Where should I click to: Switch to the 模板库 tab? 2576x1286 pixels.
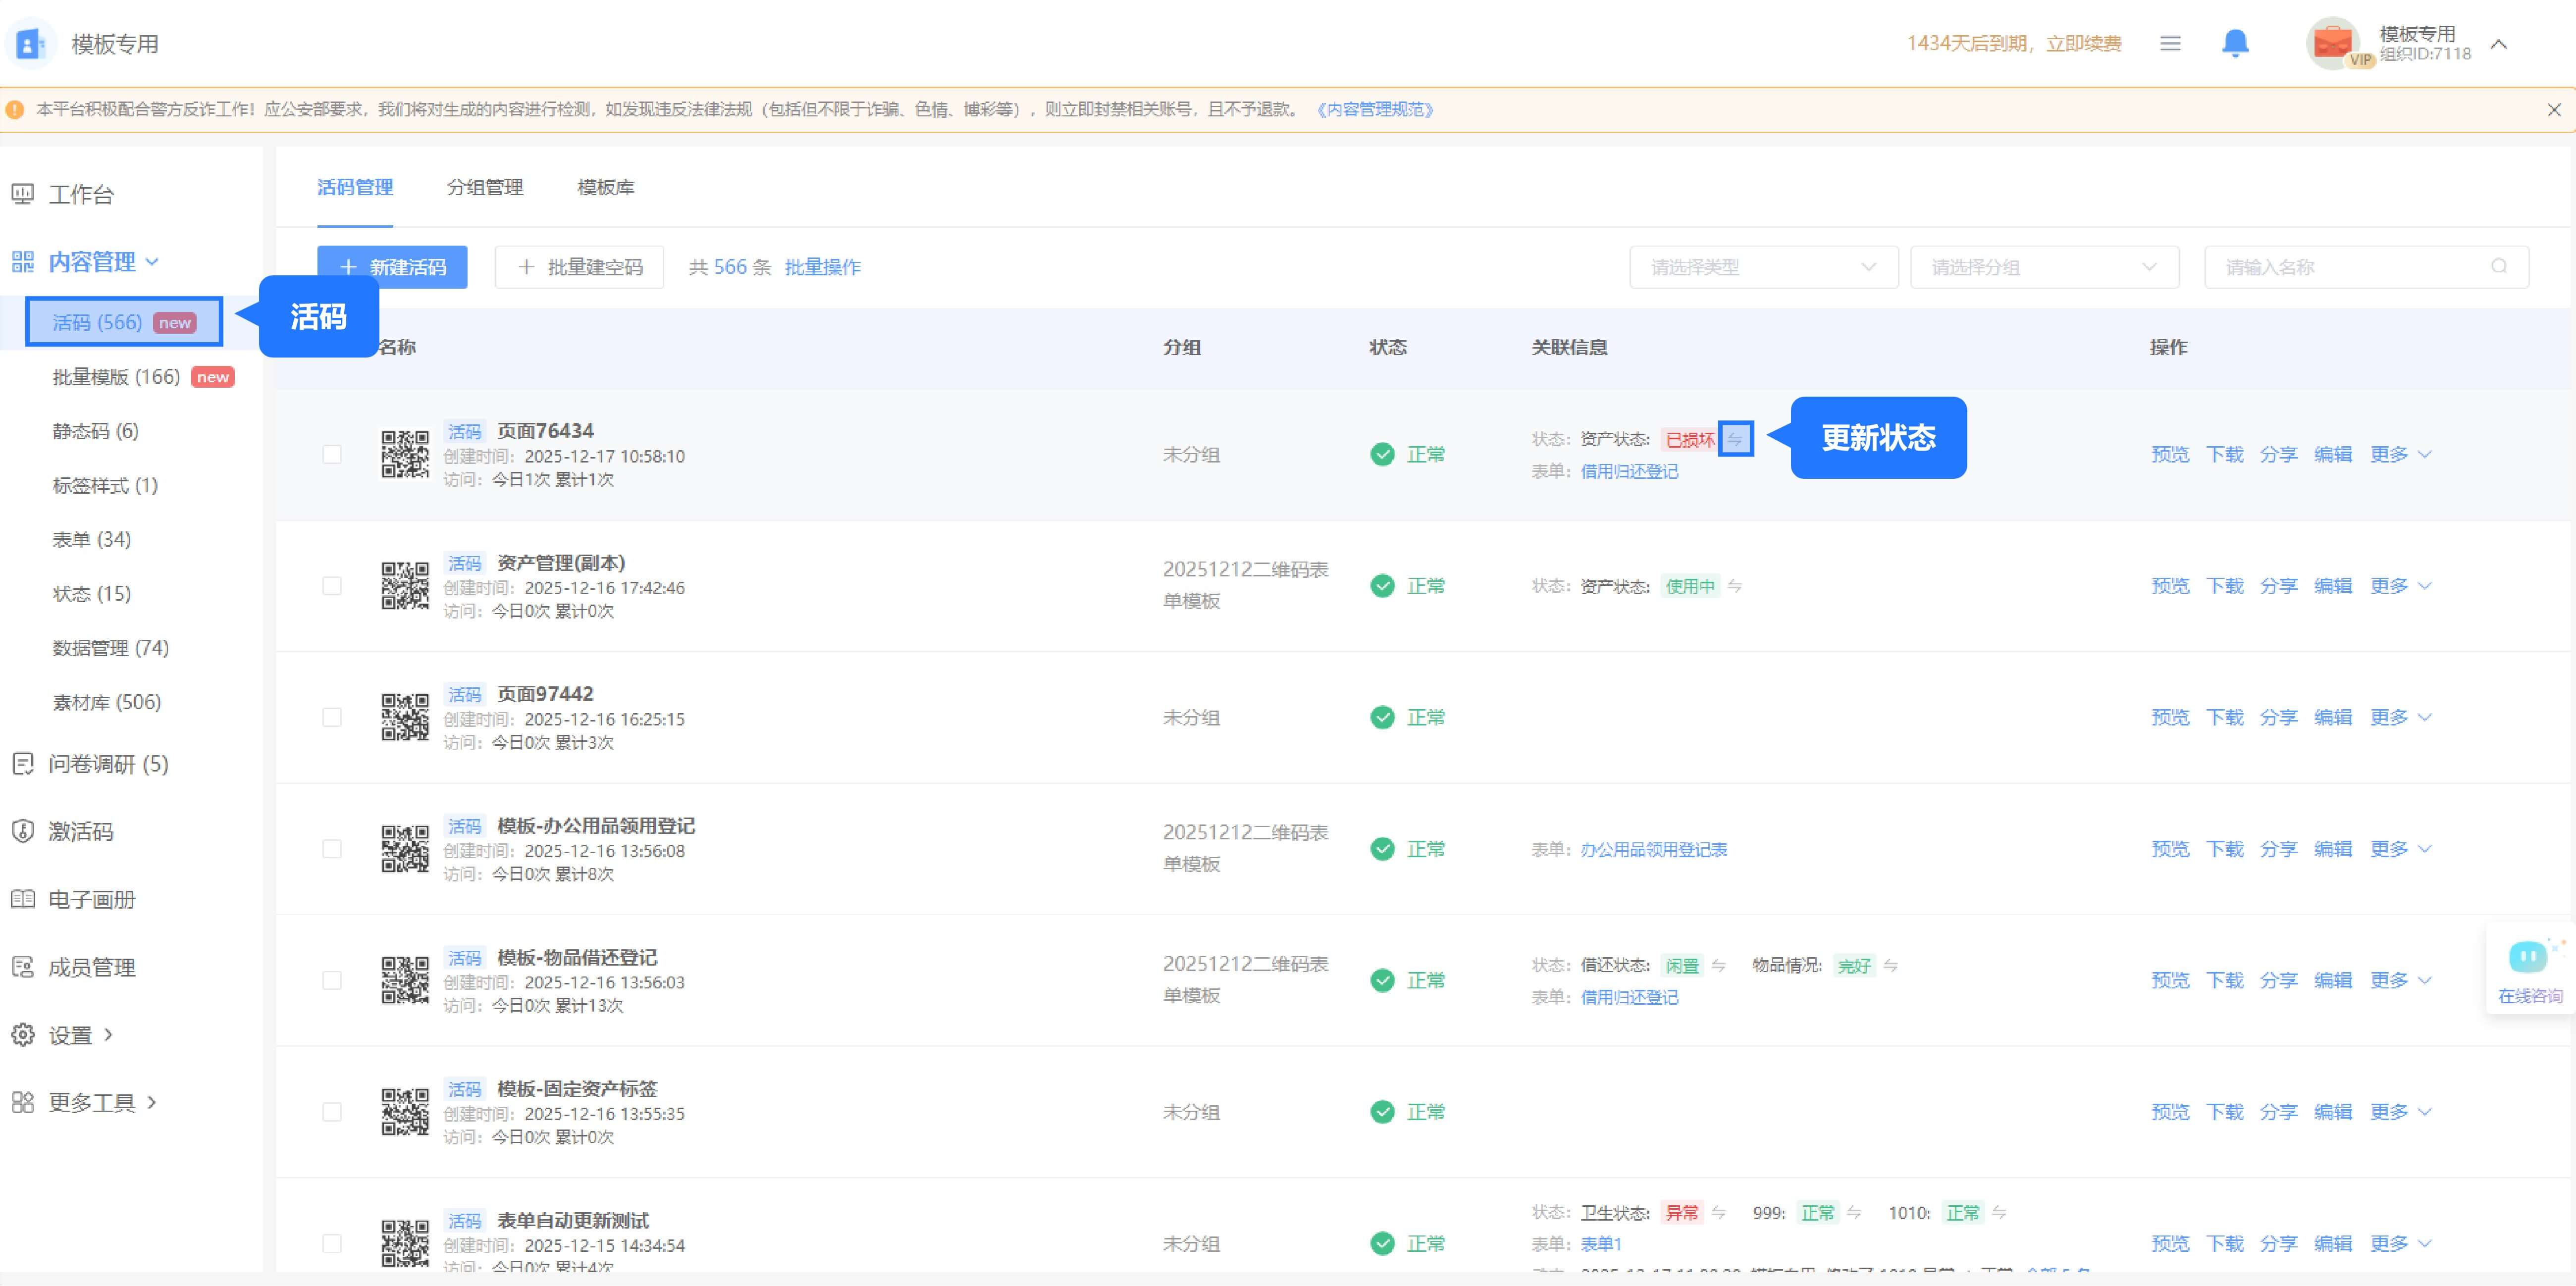click(605, 187)
